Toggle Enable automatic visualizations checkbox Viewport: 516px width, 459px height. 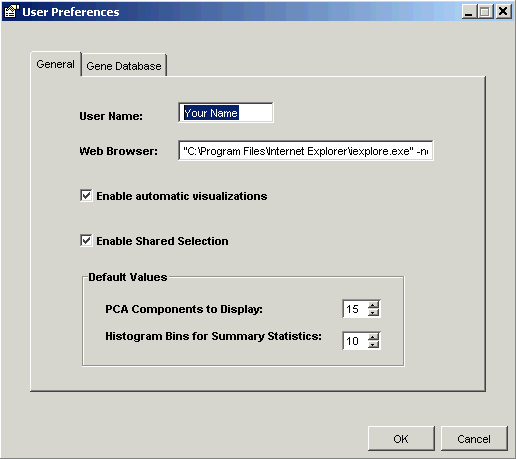[86, 196]
